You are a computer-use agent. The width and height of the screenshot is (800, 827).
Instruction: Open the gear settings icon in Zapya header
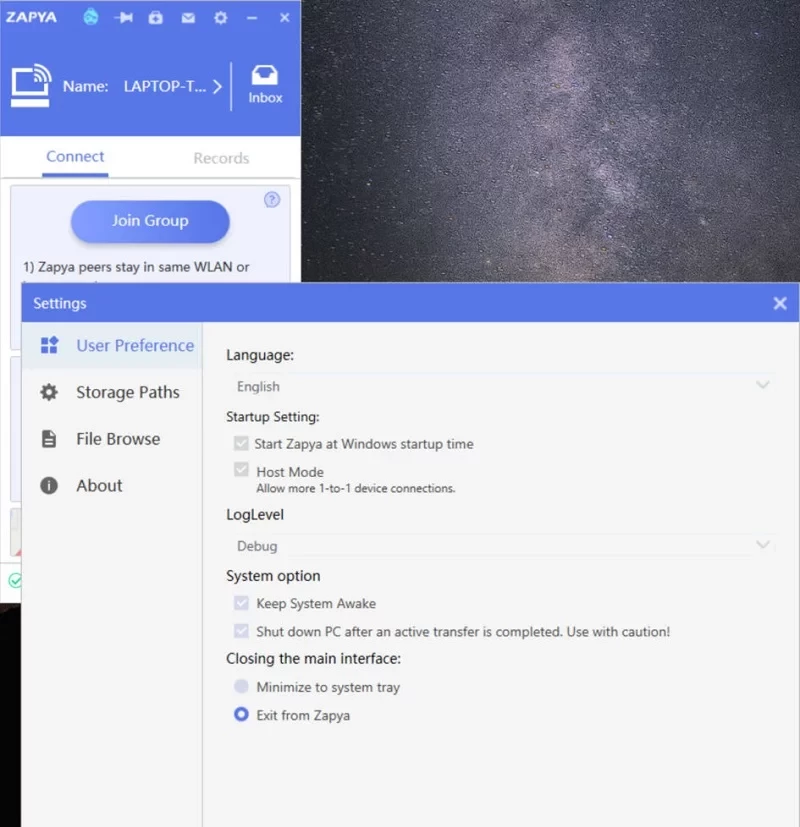220,17
